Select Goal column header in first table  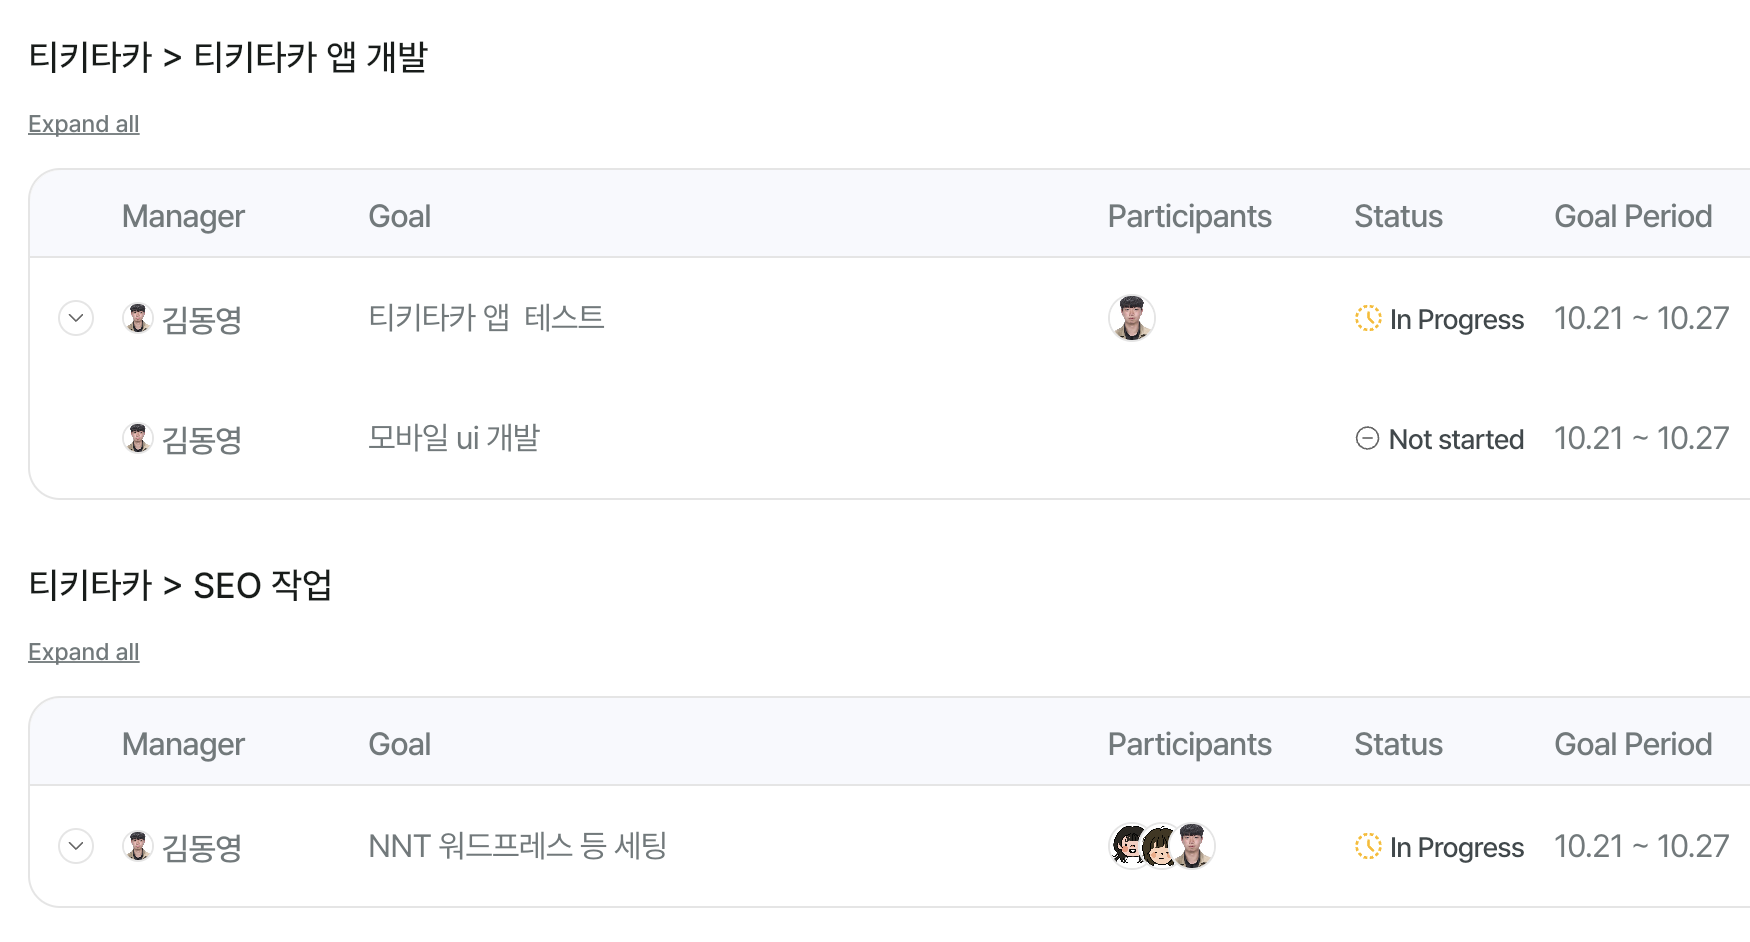click(x=400, y=216)
